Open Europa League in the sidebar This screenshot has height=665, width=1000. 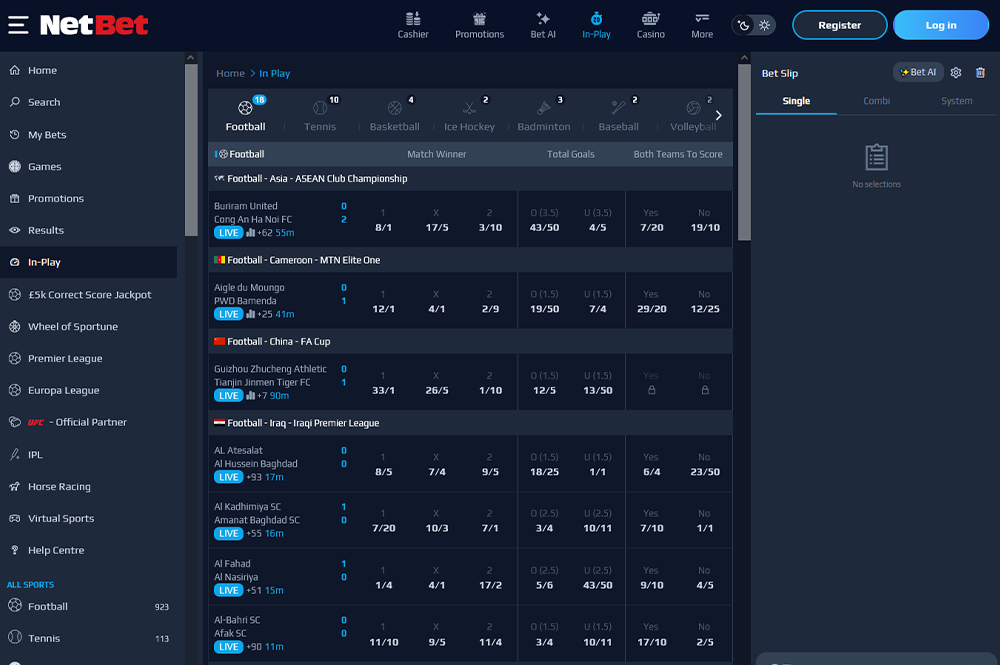[89, 390]
